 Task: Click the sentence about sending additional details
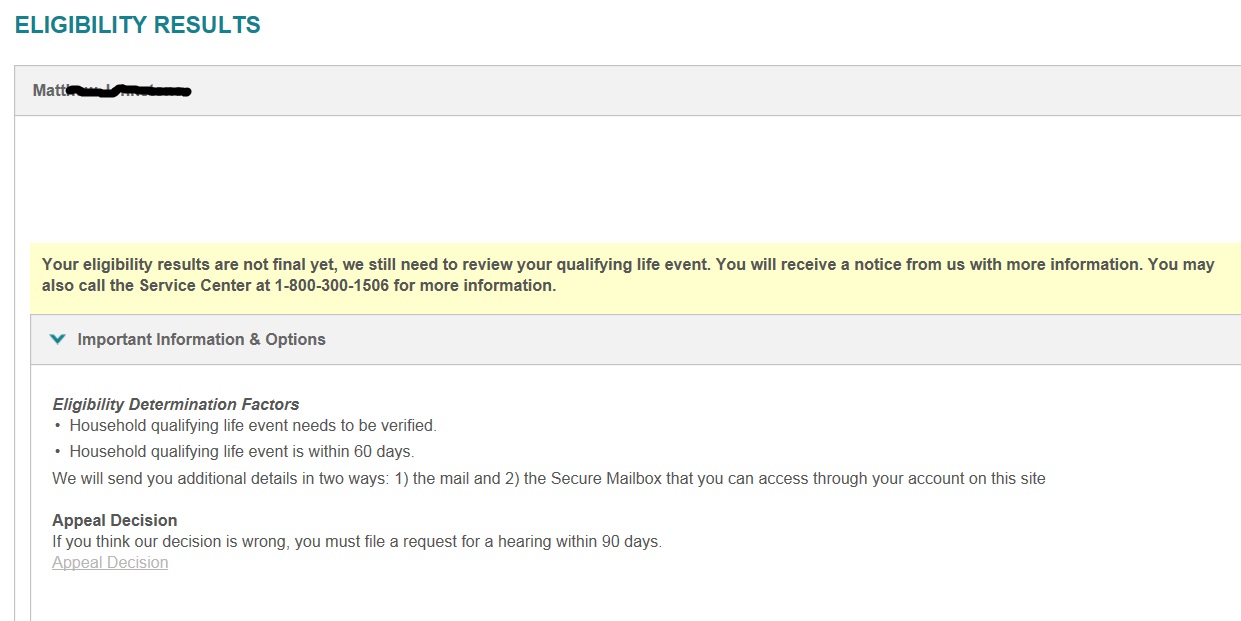click(549, 478)
